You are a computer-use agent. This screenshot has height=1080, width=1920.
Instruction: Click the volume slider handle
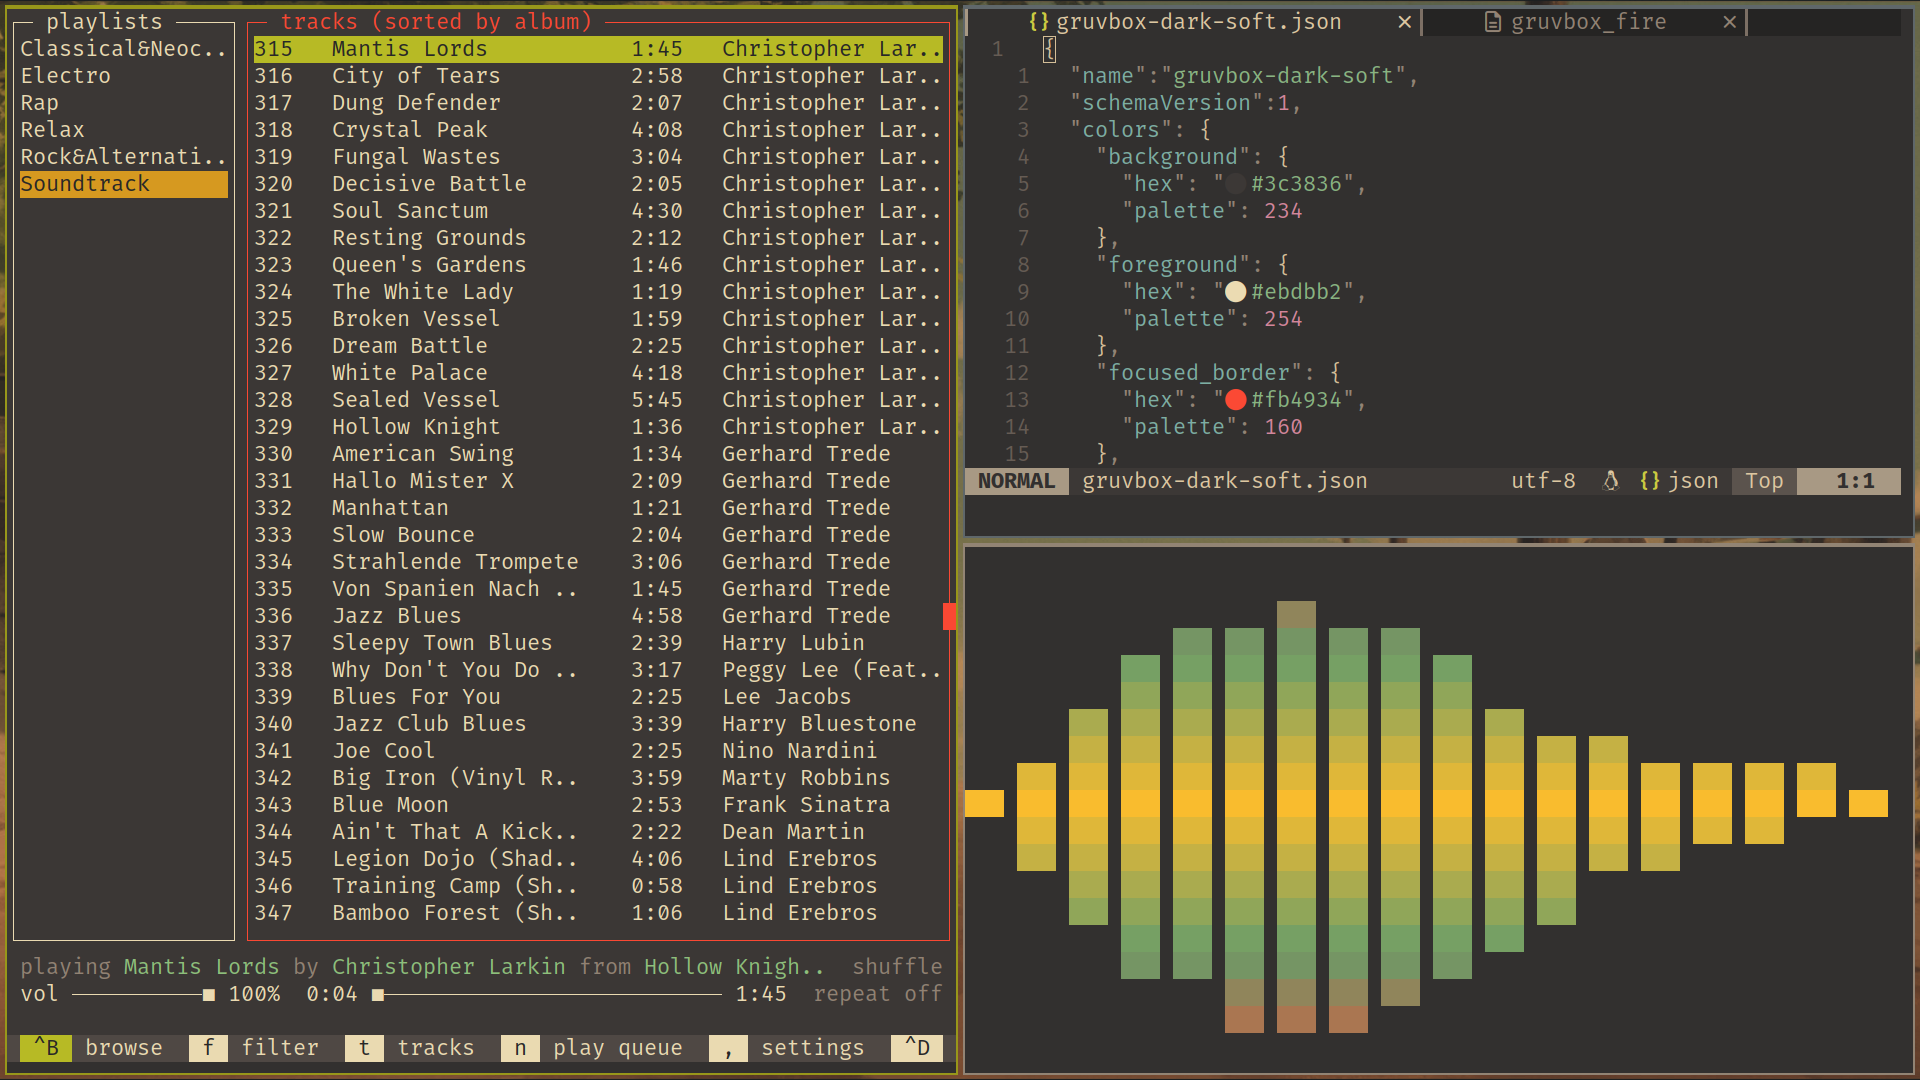coord(207,993)
